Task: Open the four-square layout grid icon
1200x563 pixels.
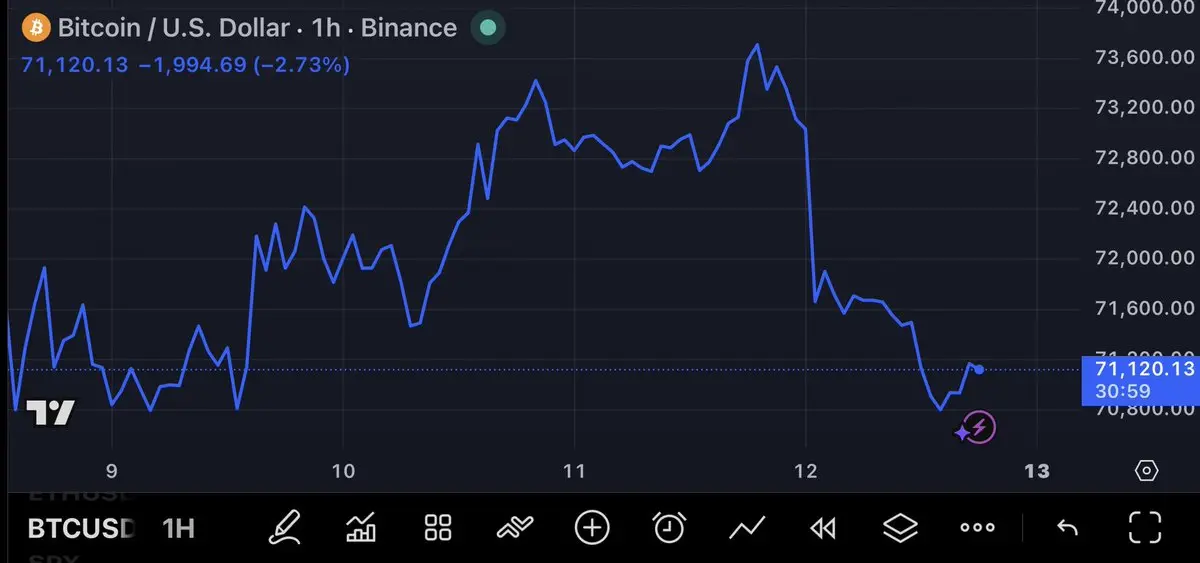Action: (438, 527)
